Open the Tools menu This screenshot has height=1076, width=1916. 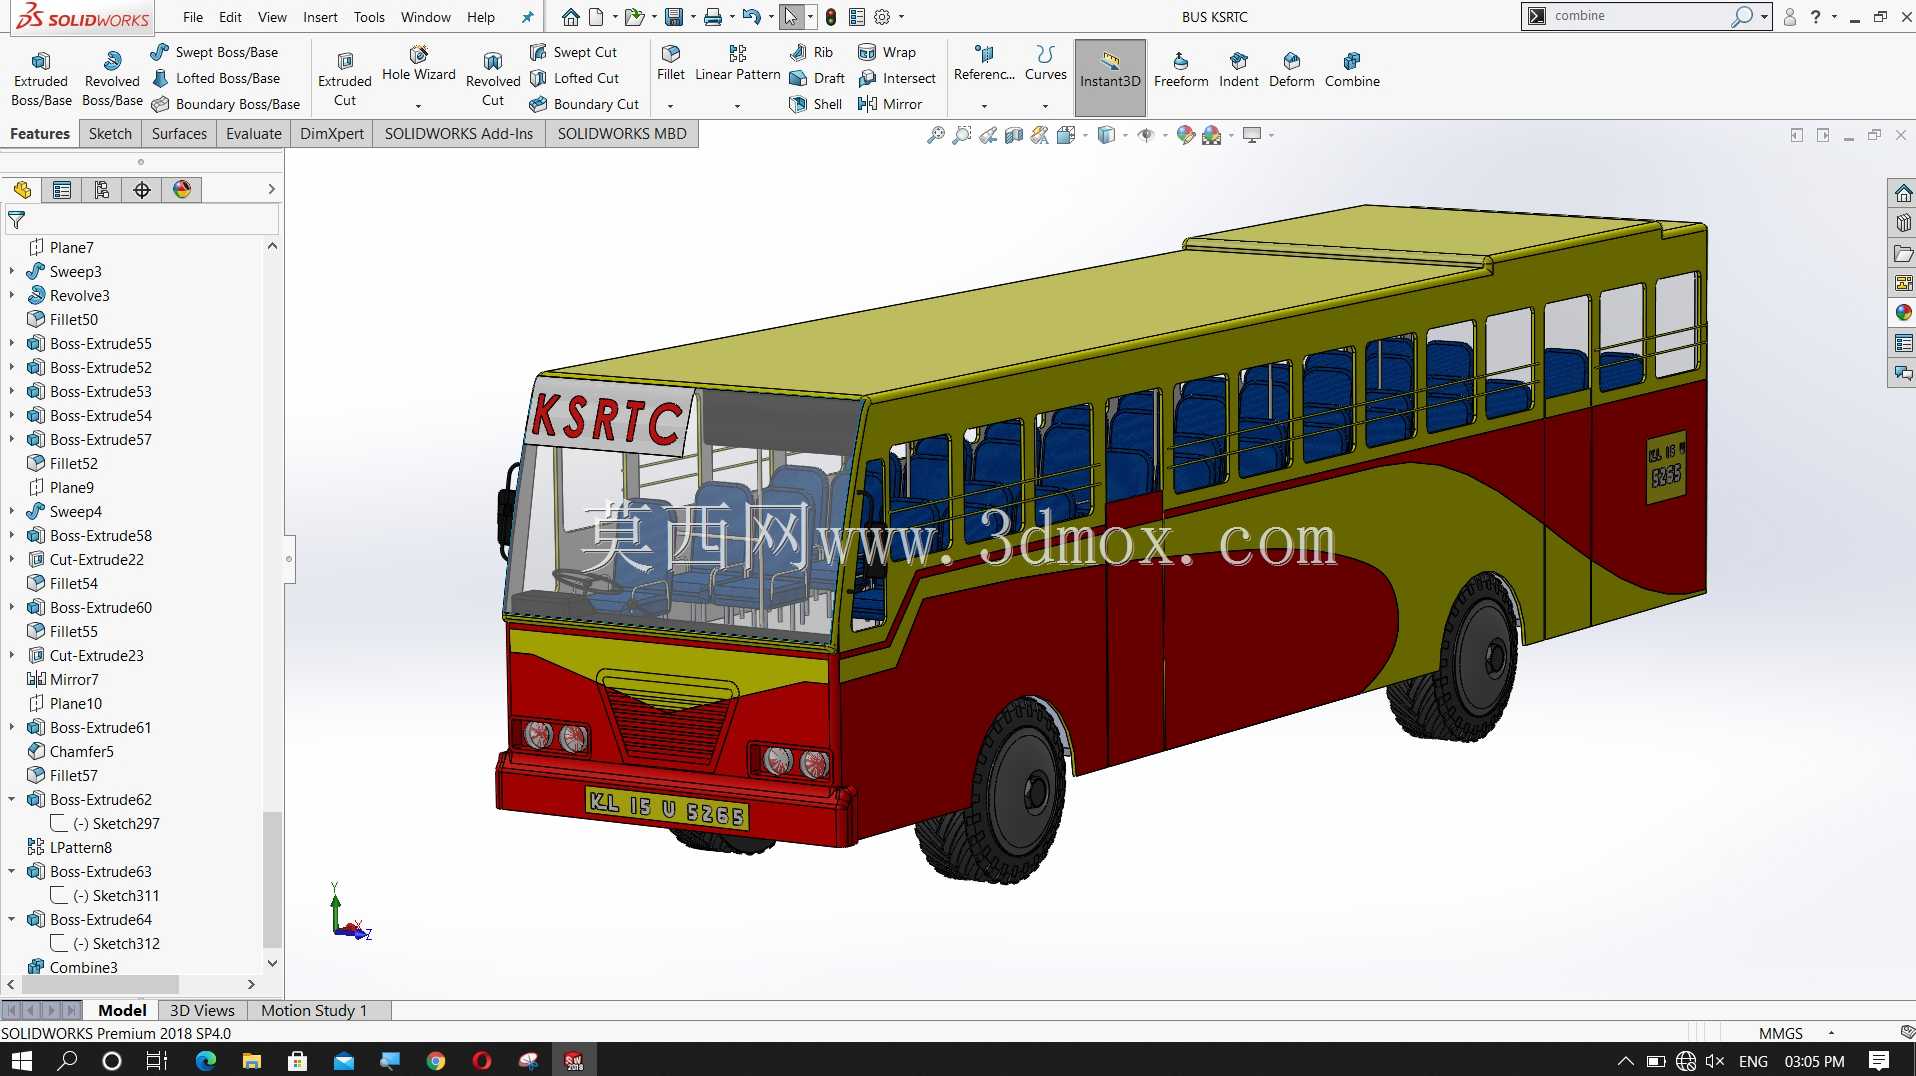click(369, 17)
